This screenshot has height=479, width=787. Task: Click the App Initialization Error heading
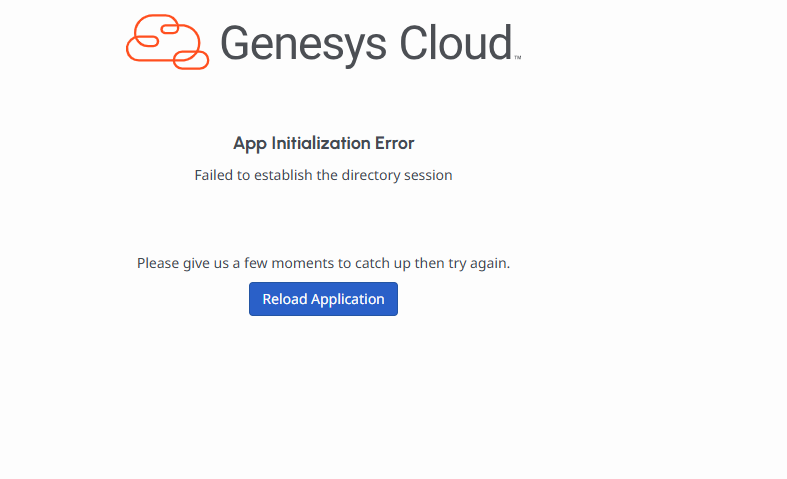click(323, 143)
